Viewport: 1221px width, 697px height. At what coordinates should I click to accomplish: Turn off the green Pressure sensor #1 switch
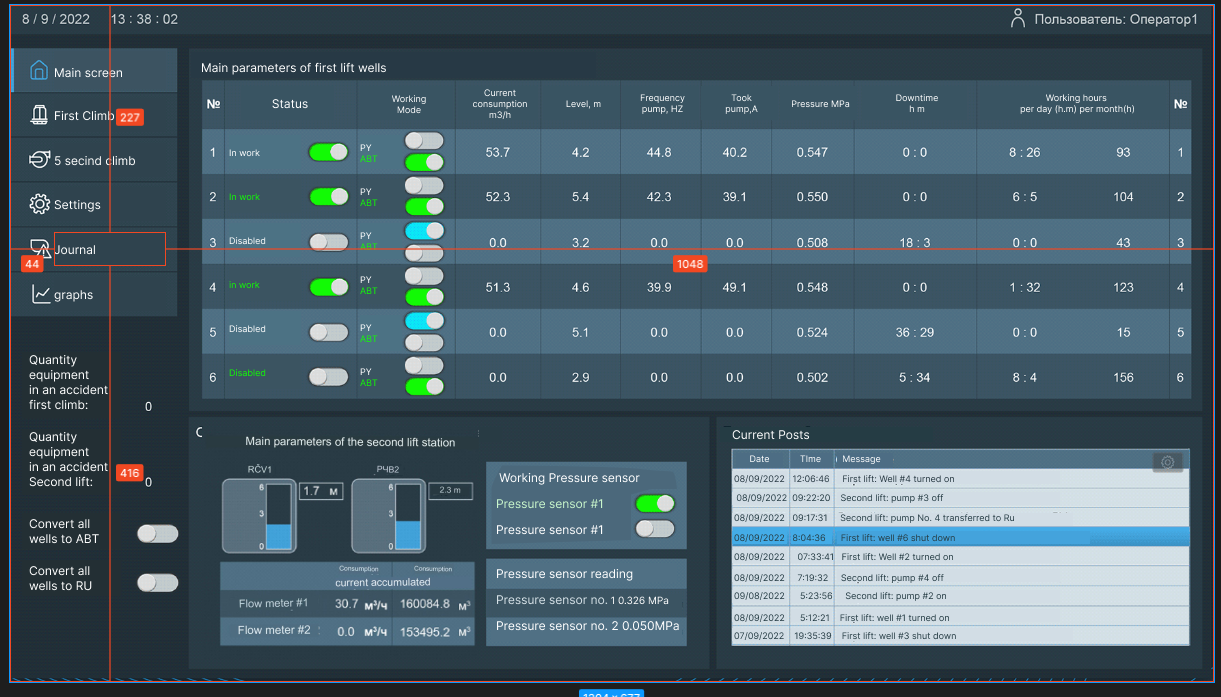654,503
